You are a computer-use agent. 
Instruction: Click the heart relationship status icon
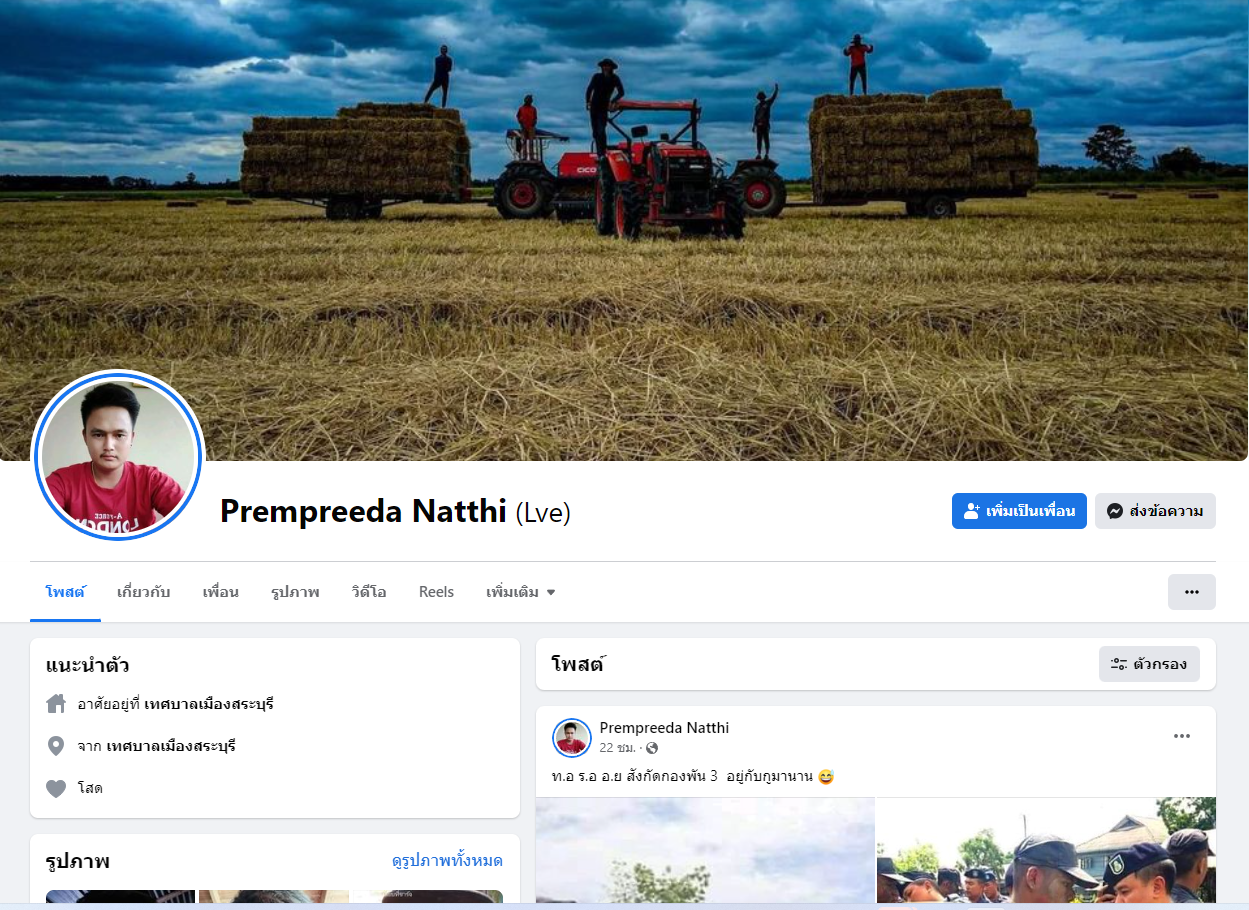coord(56,788)
